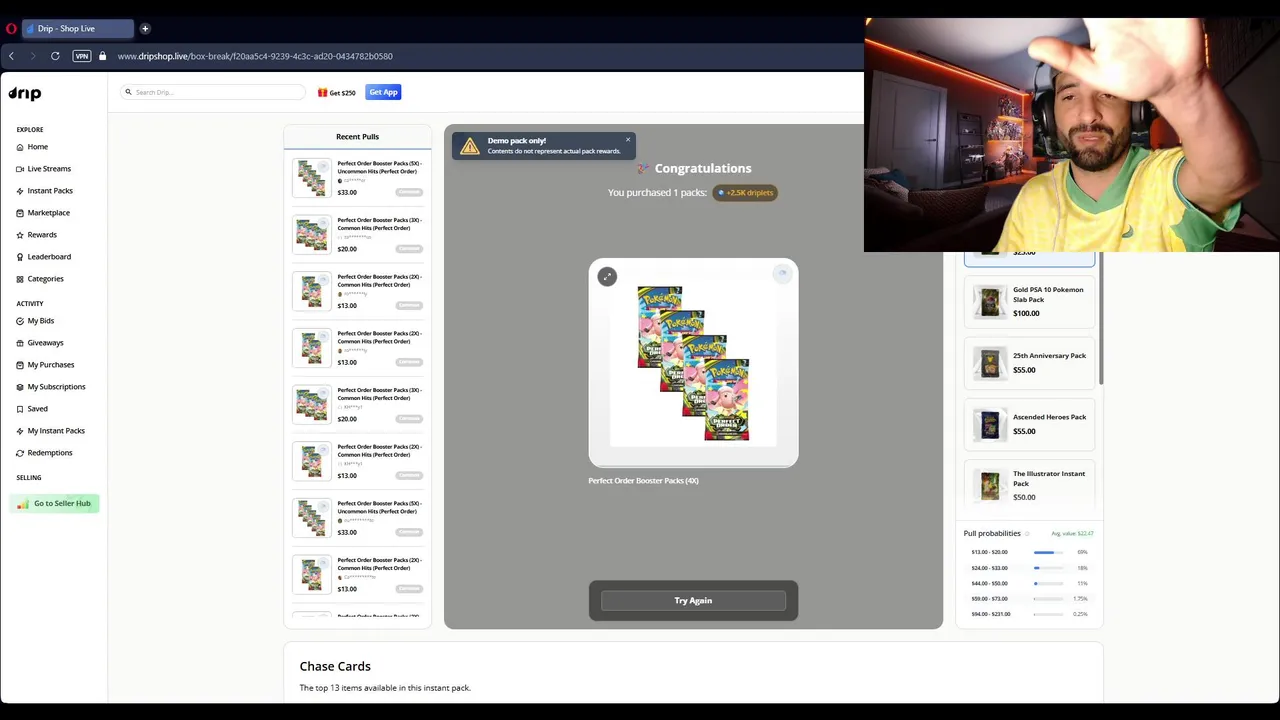Click the $44.00 - $50.00 probability bar
This screenshot has width=1280, height=720.
[1049, 583]
